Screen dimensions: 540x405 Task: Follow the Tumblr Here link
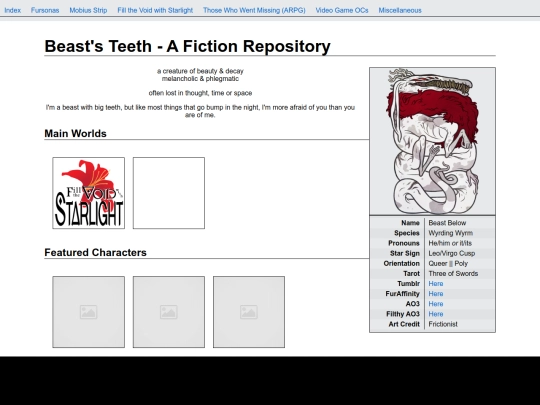coord(436,283)
